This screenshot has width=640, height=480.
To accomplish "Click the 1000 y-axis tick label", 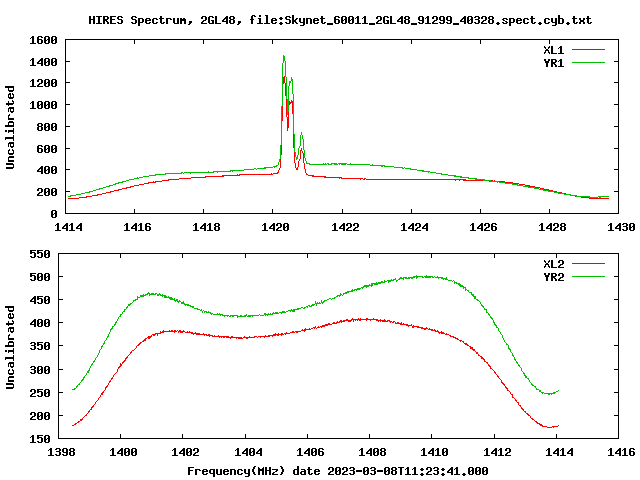I will (x=43, y=105).
